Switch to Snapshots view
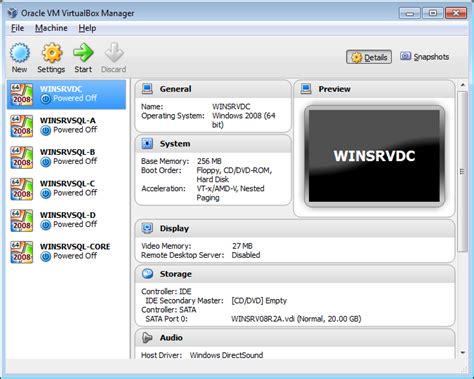This screenshot has width=474, height=379. (424, 57)
